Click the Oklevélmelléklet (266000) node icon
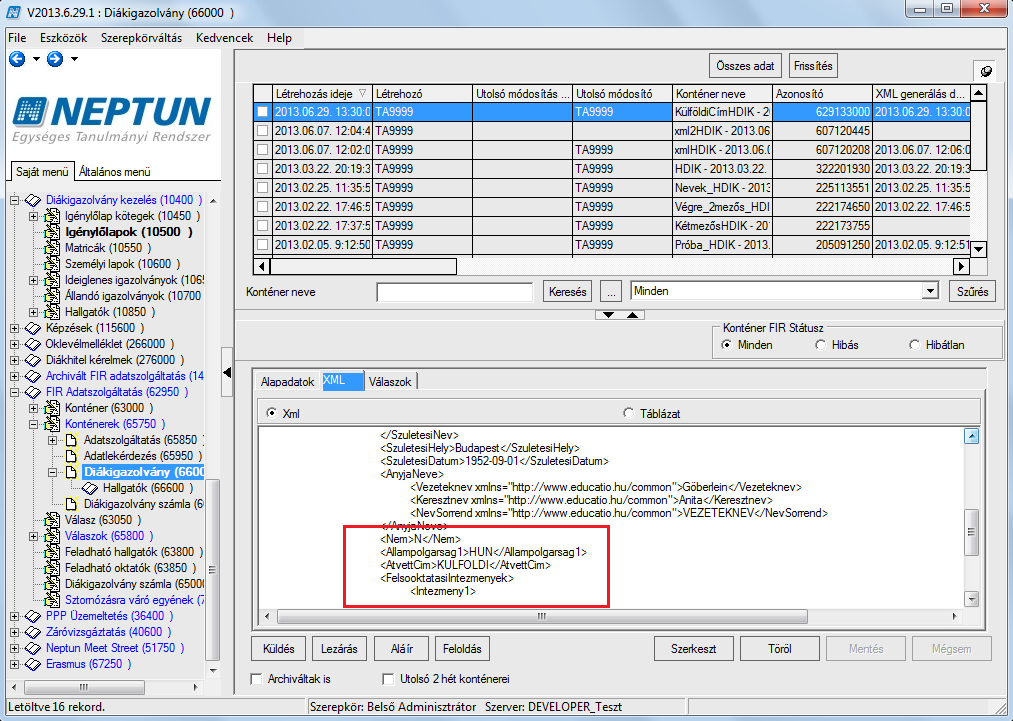The image size is (1013, 721). click(33, 344)
